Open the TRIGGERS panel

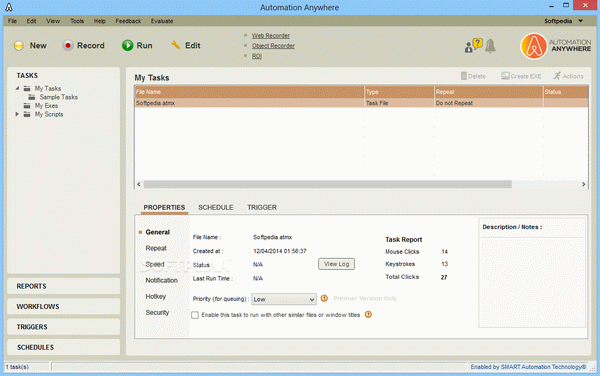click(x=64, y=327)
